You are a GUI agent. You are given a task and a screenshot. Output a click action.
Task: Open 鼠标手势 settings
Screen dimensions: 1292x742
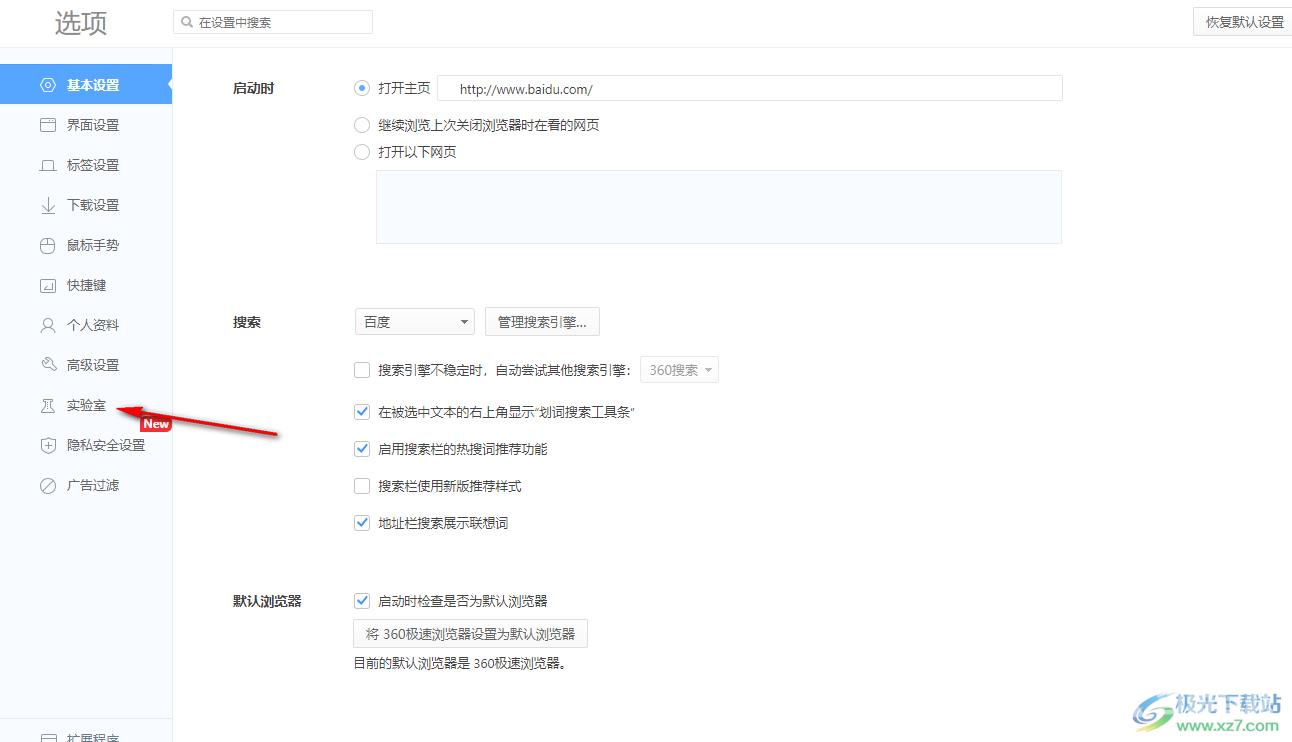[x=86, y=245]
